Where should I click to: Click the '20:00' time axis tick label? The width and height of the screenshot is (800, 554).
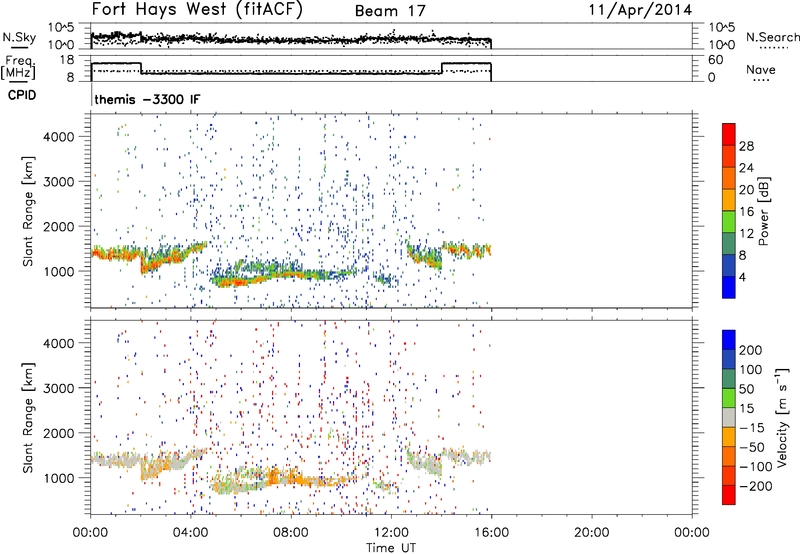[x=591, y=533]
